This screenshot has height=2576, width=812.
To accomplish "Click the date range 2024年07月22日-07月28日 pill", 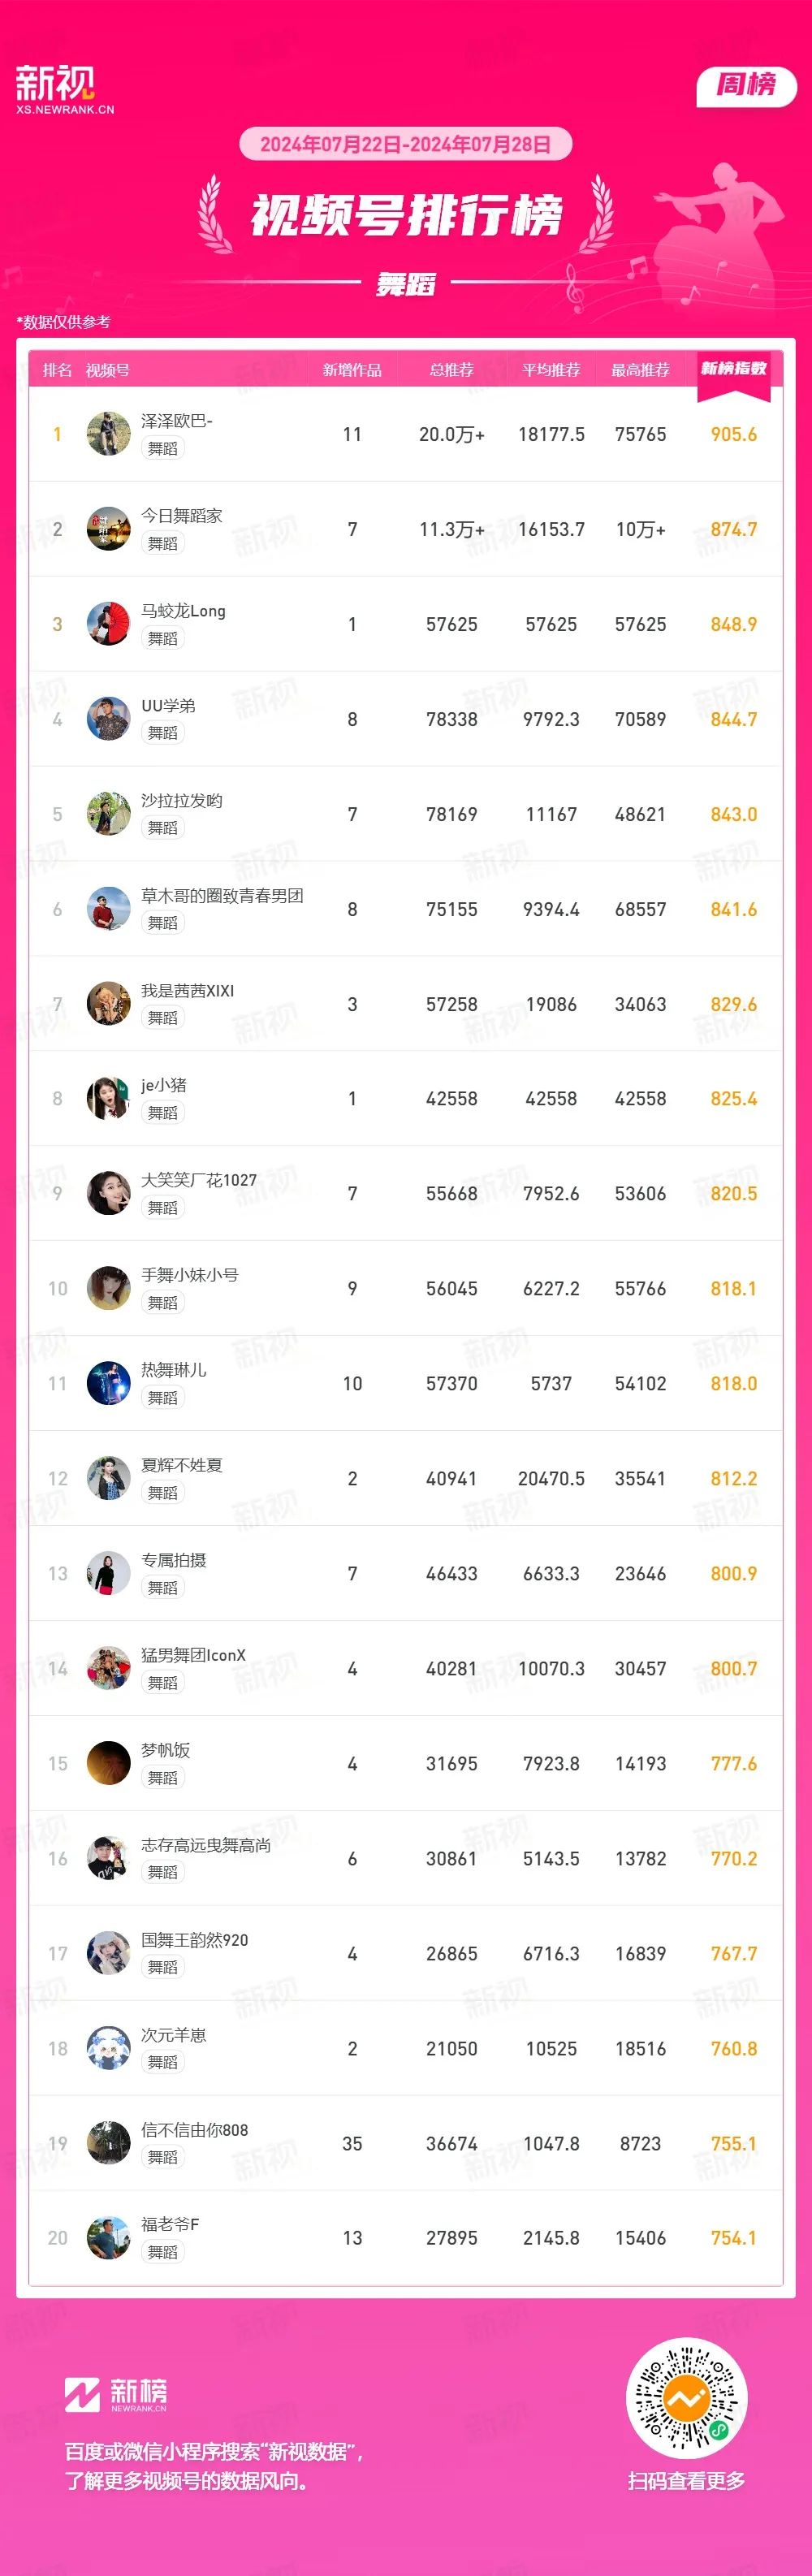I will (x=405, y=144).
